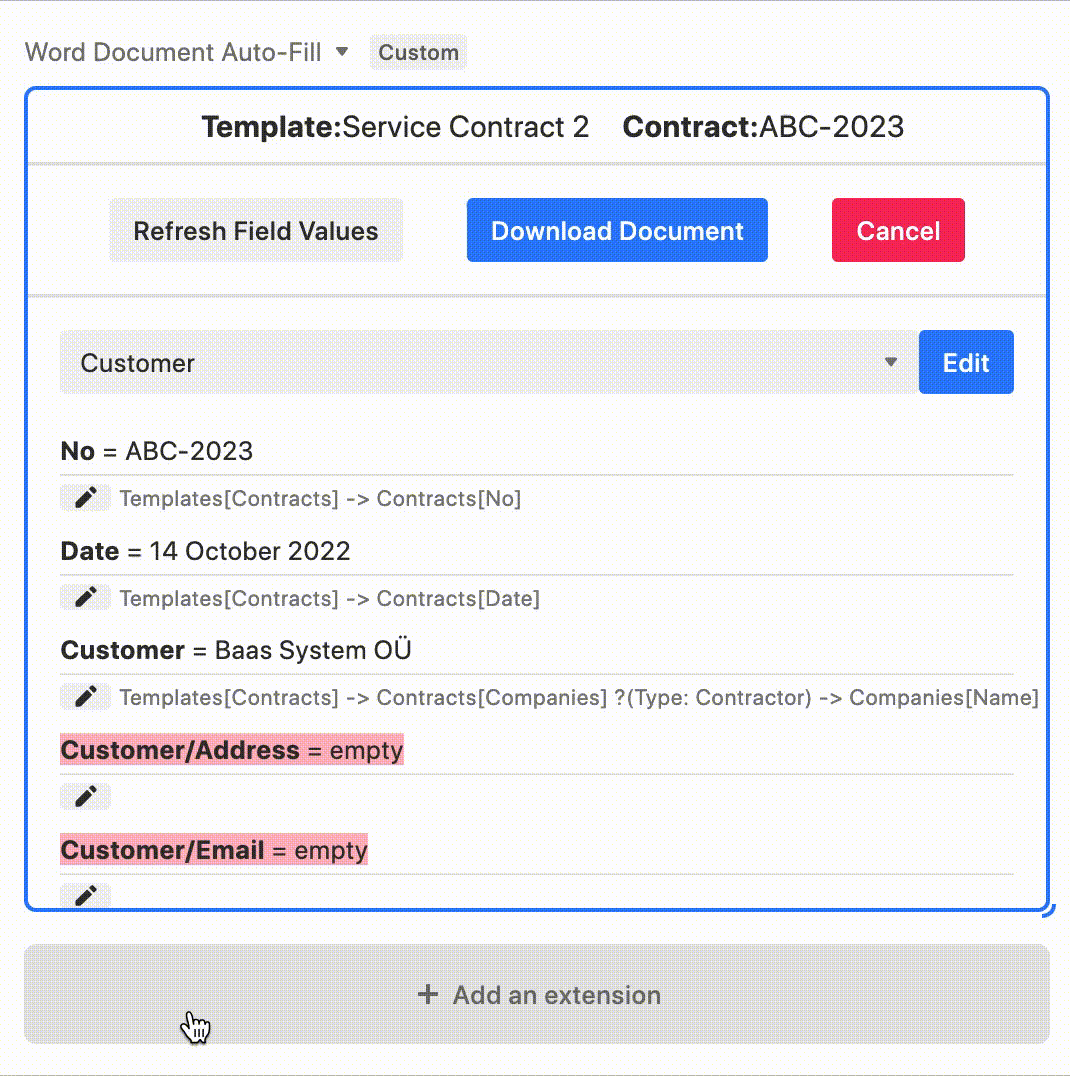Image resolution: width=1070 pixels, height=1076 pixels.
Task: Click the plus icon beside Add an extension
Action: [x=428, y=995]
